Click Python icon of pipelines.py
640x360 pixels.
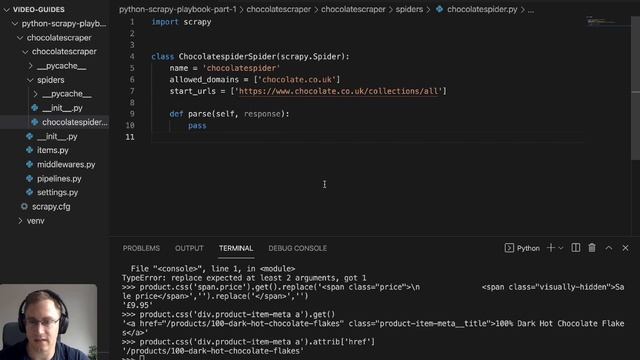point(29,178)
